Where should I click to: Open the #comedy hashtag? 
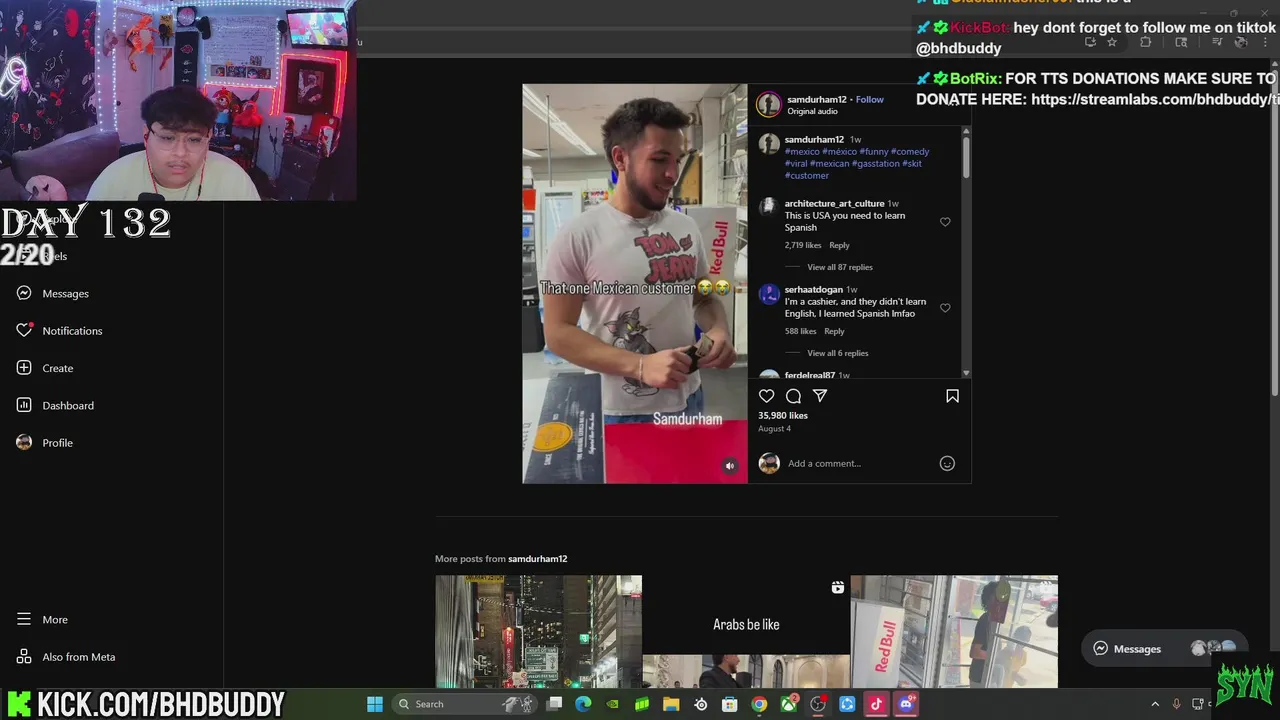(910, 151)
